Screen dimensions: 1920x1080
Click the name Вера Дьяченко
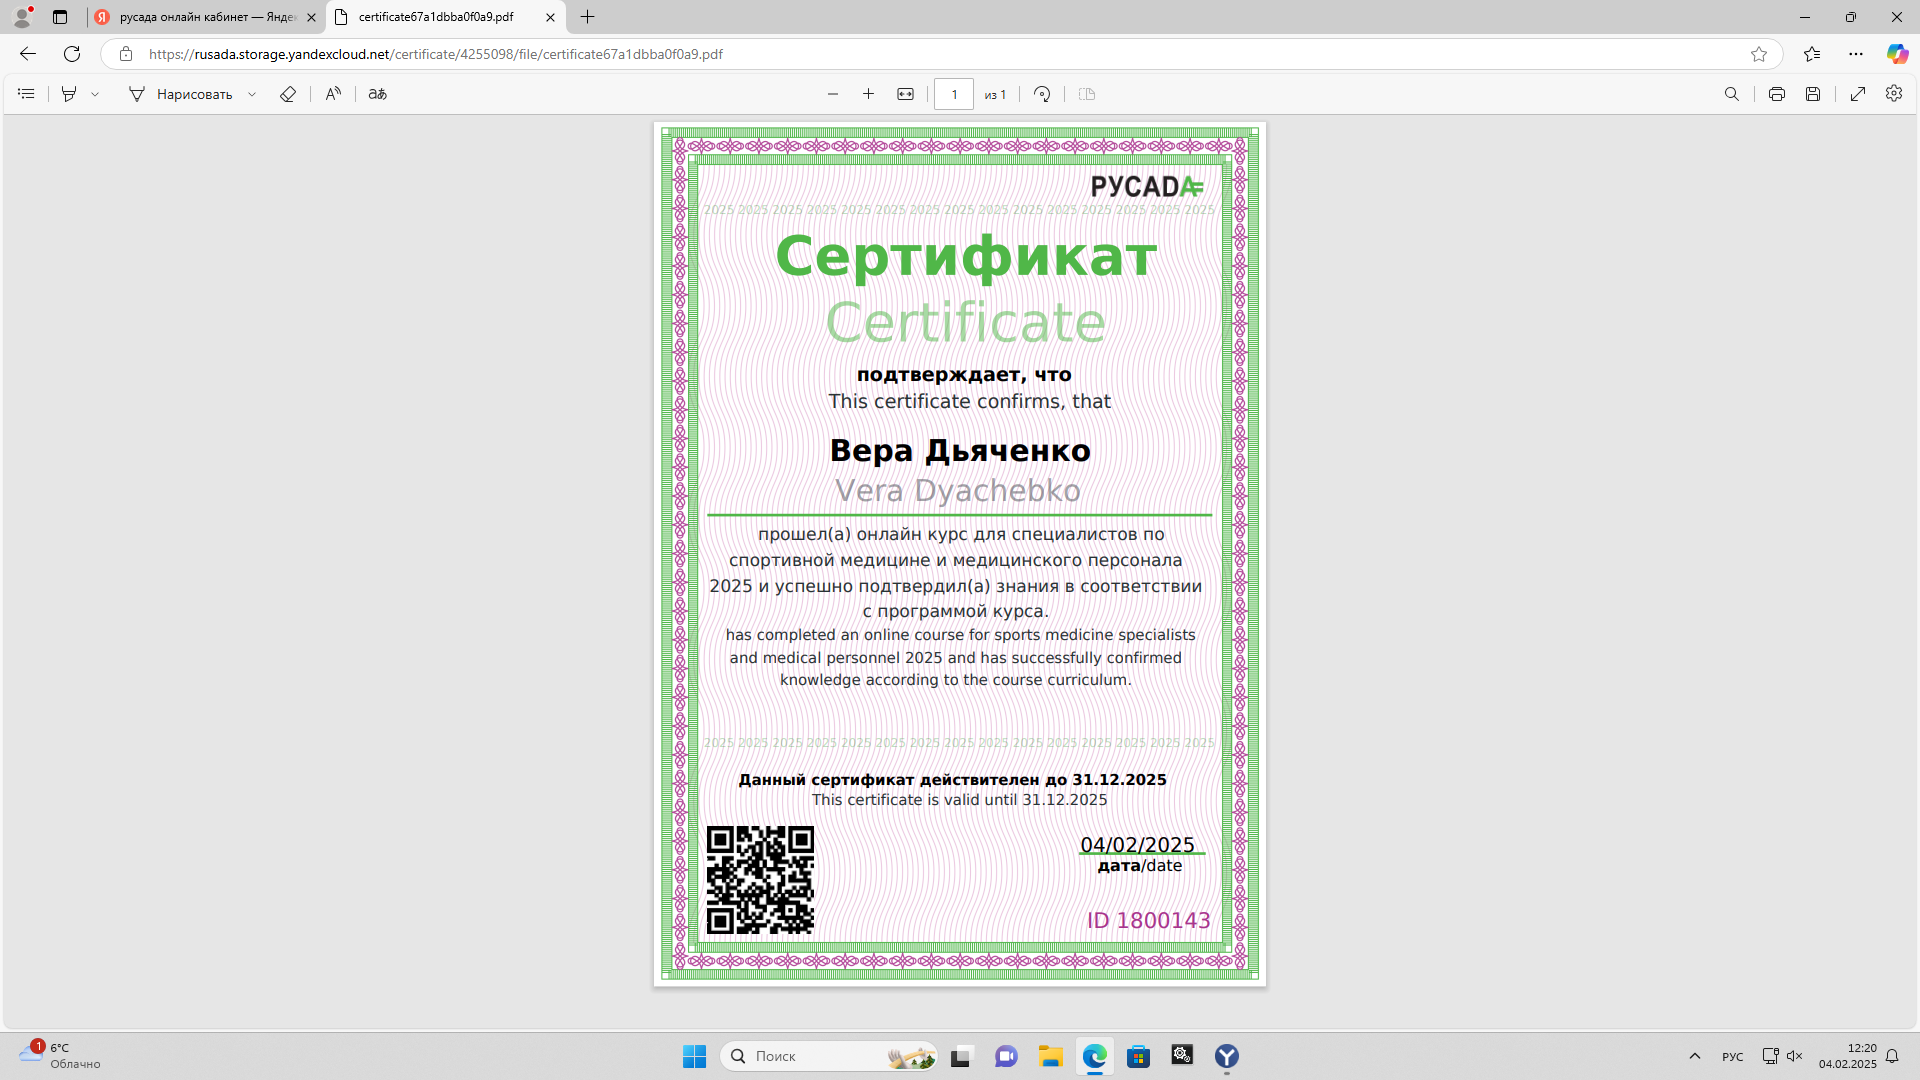click(960, 451)
